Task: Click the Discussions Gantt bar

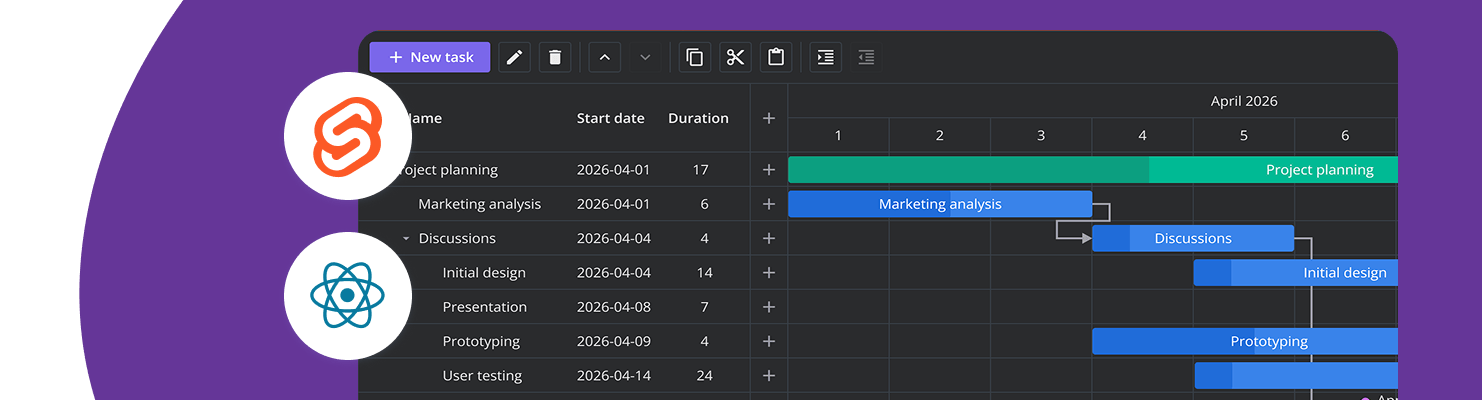Action: coord(1193,238)
